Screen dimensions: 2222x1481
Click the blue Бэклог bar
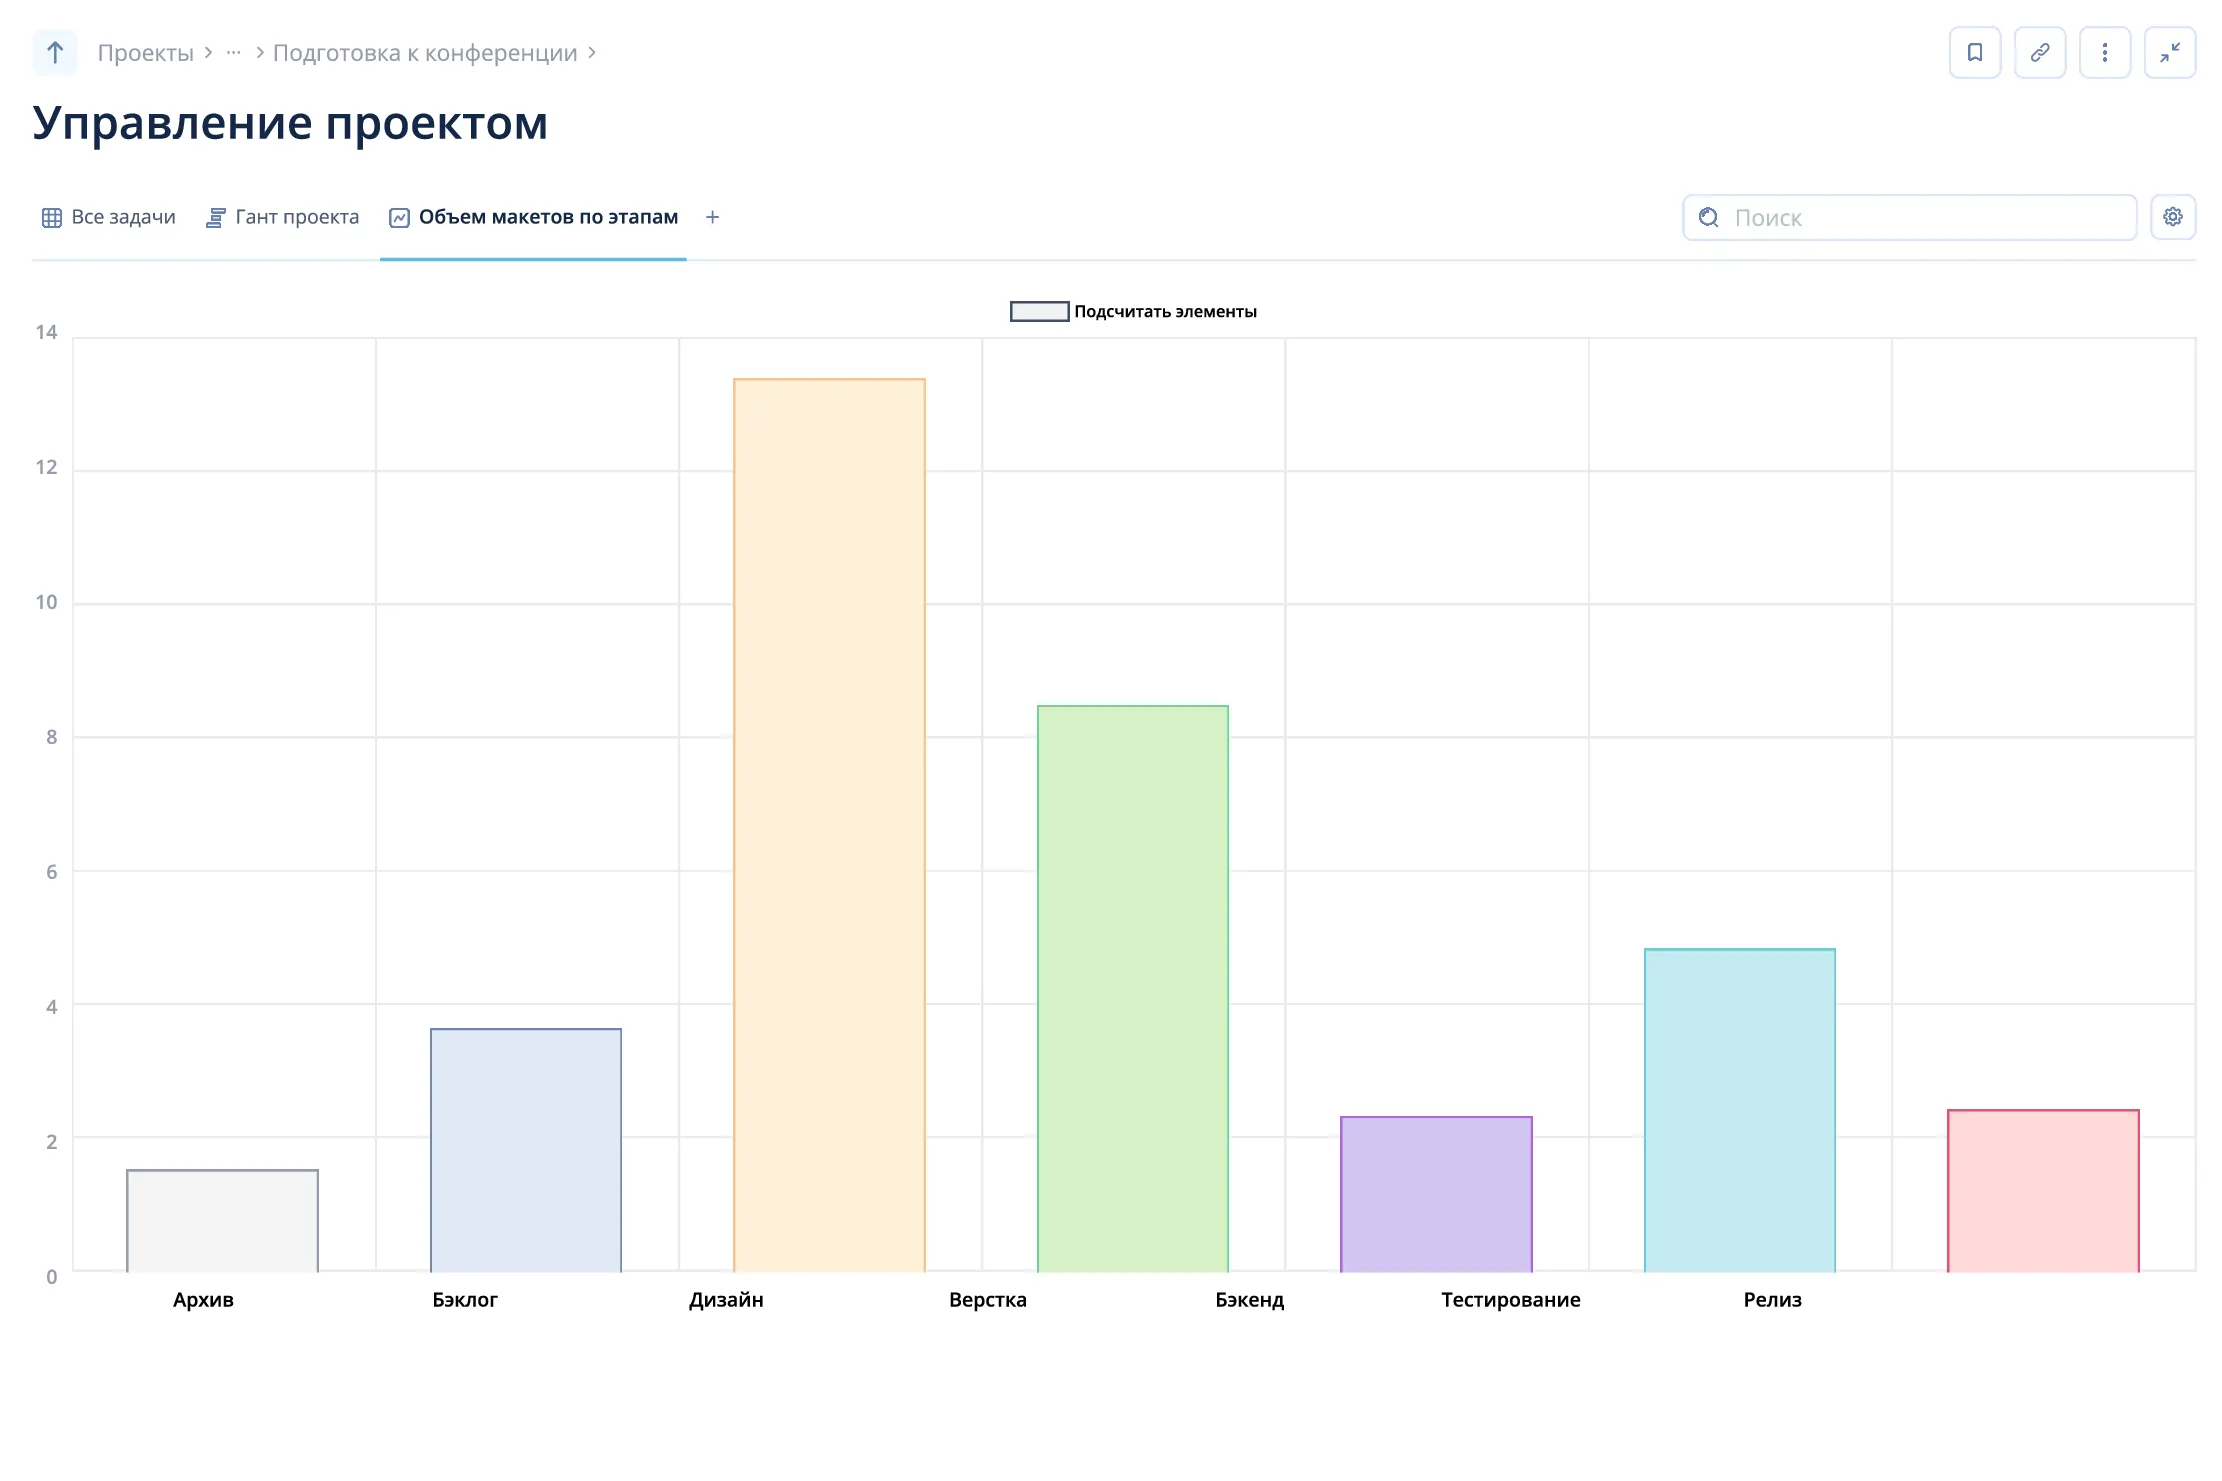click(526, 1150)
